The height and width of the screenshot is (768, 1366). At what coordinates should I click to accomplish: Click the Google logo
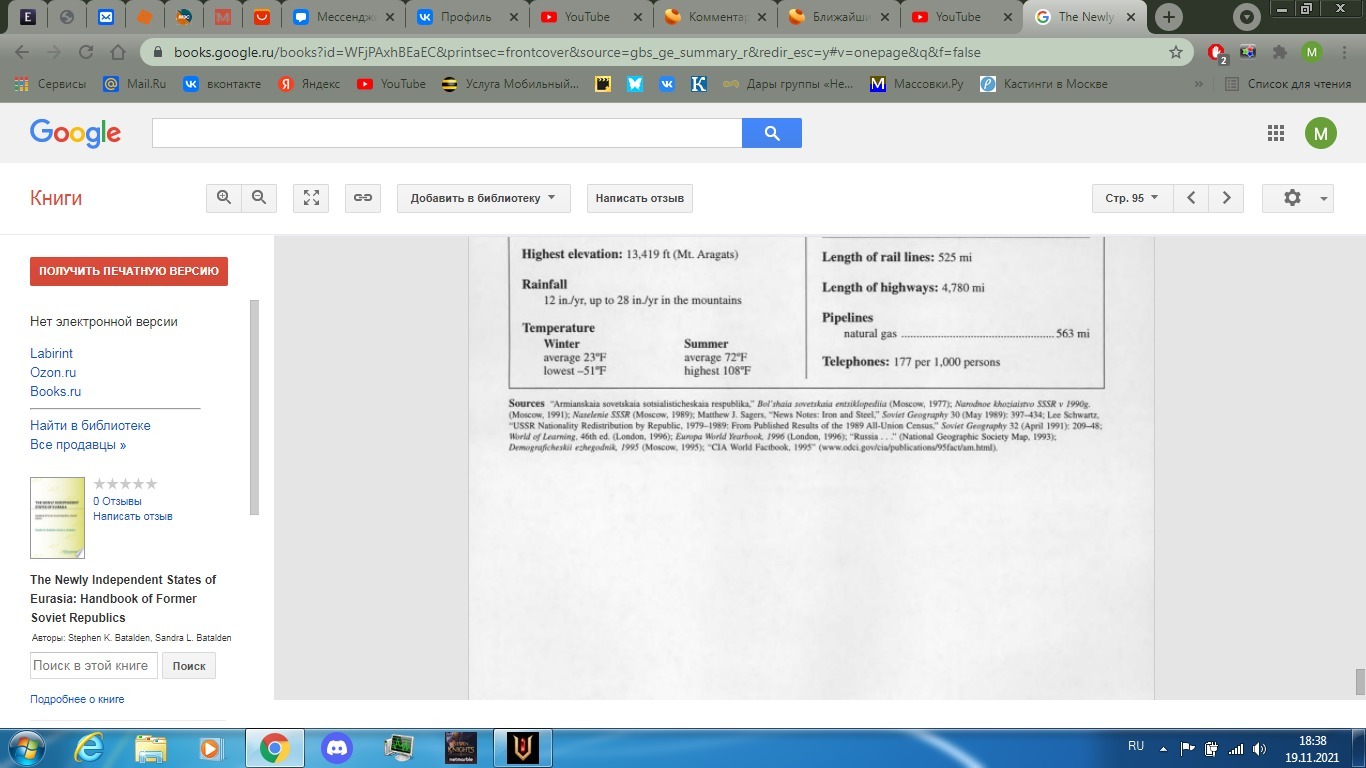(76, 133)
